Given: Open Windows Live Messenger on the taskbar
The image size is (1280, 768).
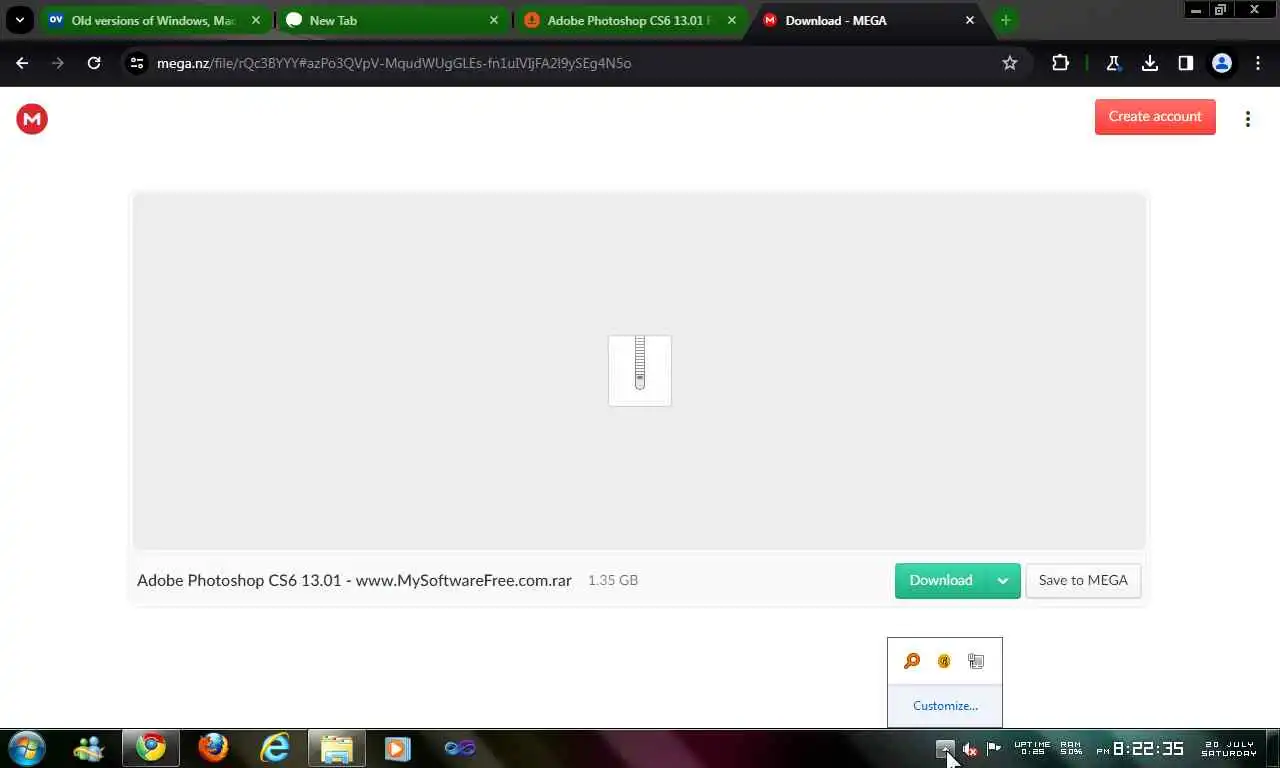Looking at the screenshot, I should tap(89, 748).
